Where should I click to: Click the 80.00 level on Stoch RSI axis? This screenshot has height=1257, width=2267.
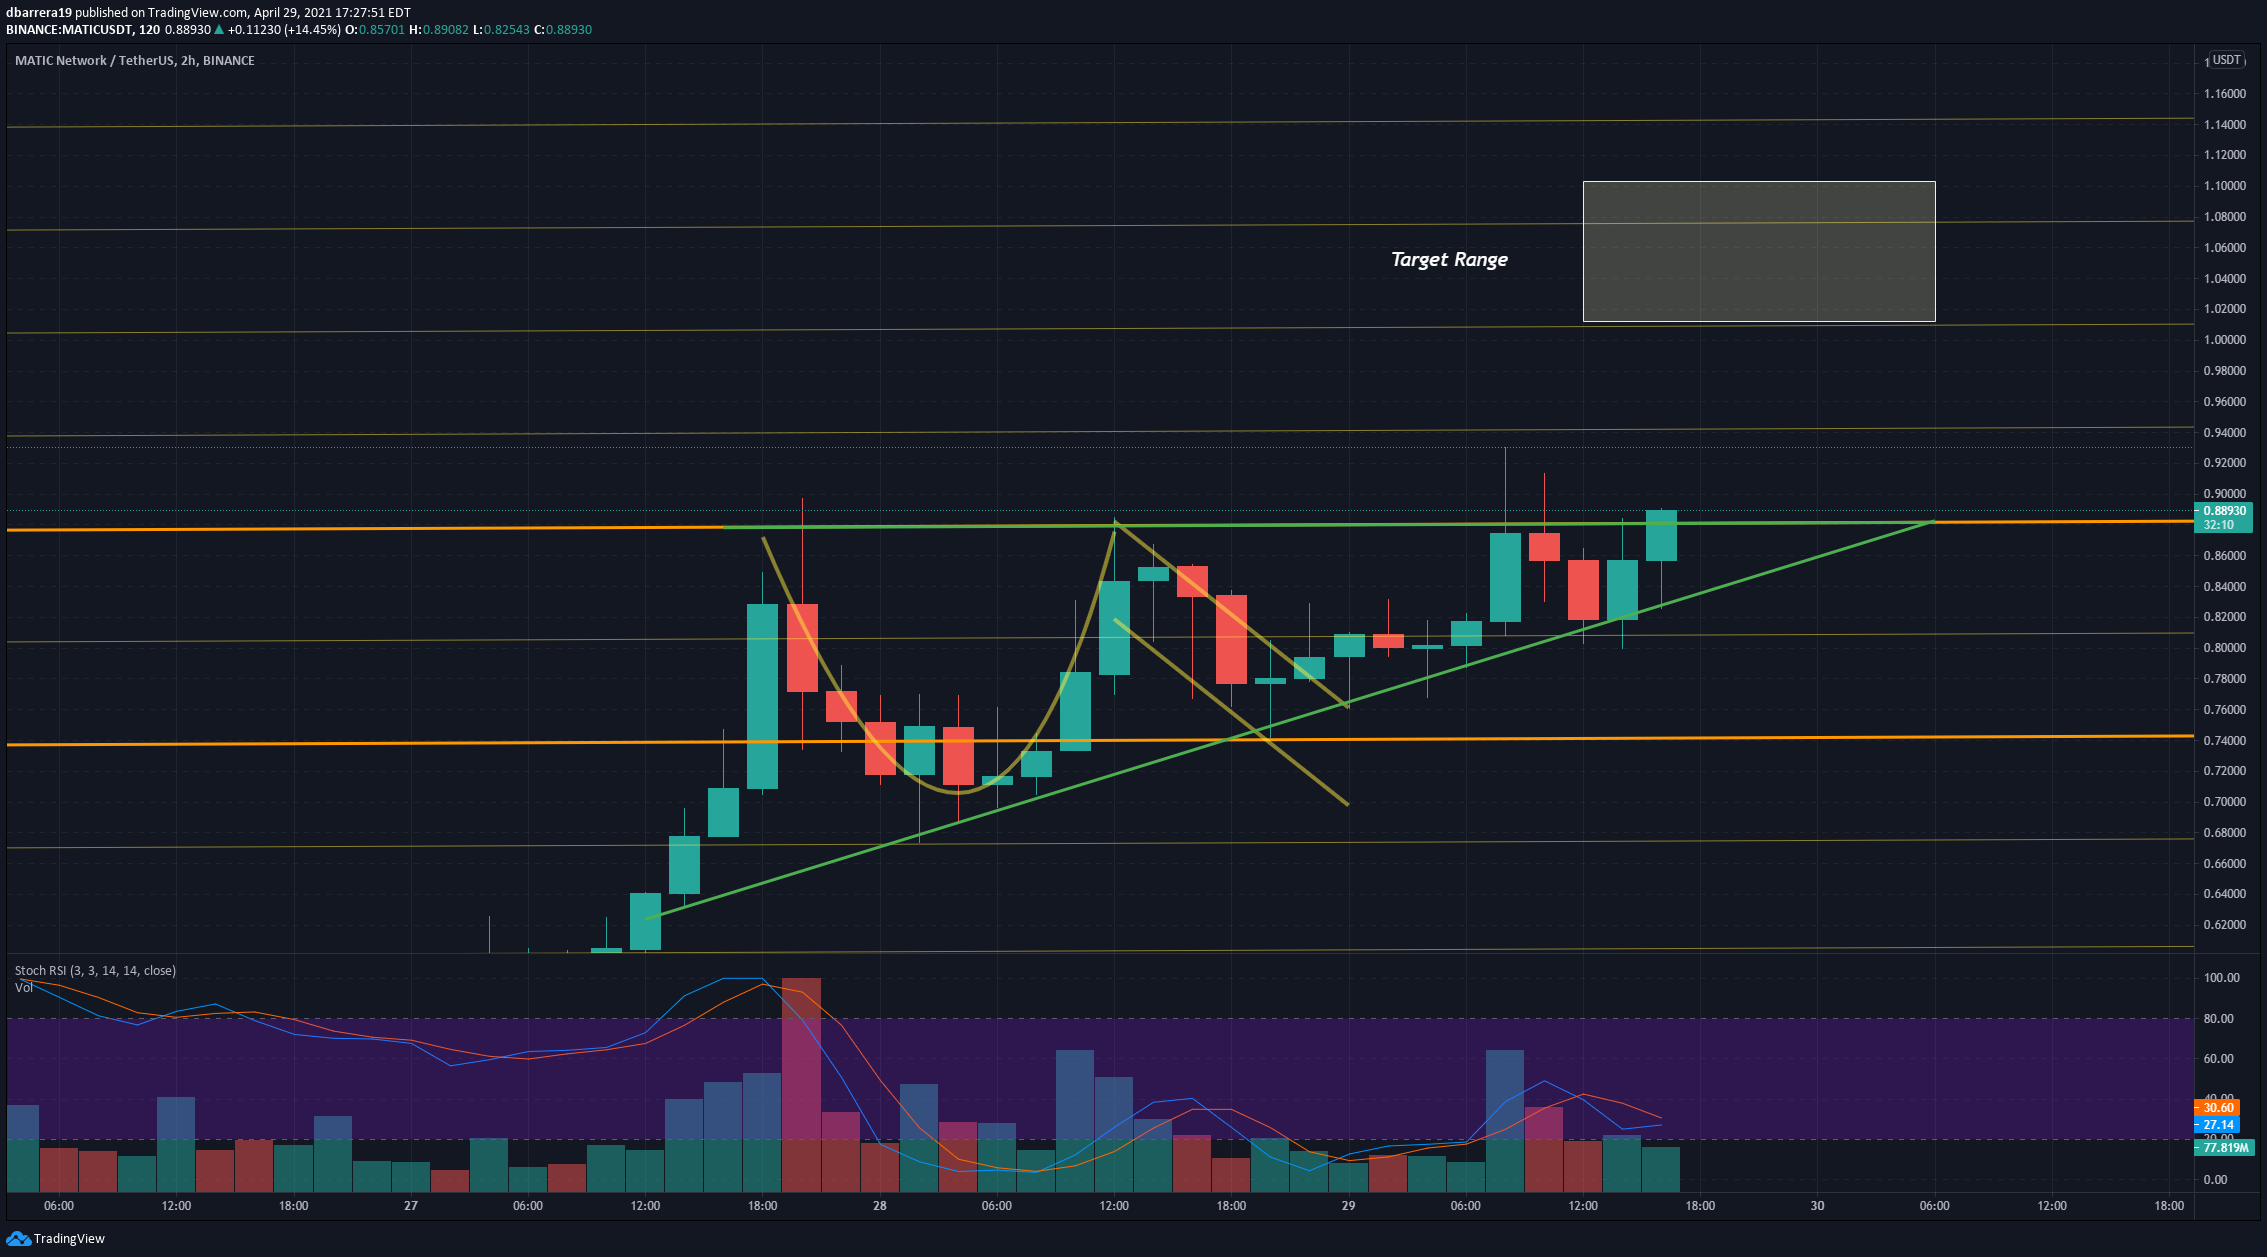(x=2218, y=1018)
